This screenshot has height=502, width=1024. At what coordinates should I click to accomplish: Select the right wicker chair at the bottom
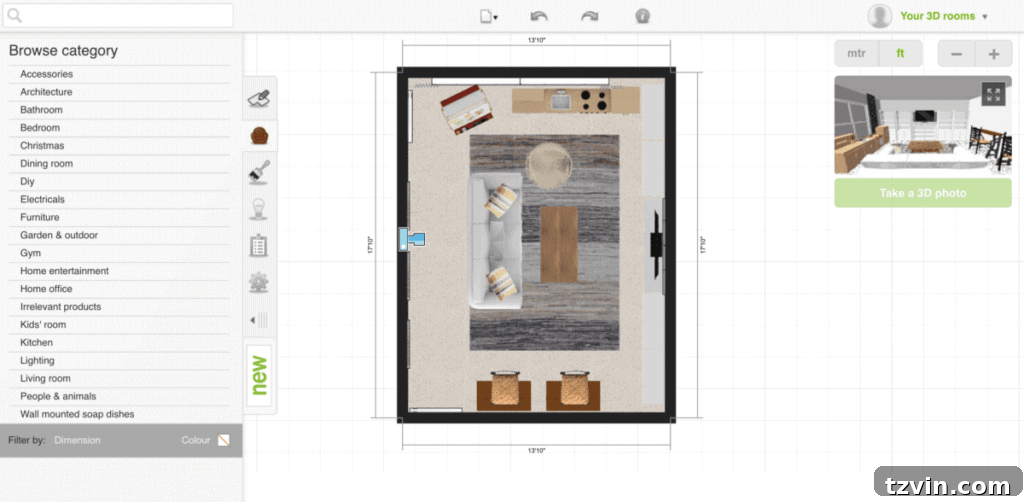573,390
